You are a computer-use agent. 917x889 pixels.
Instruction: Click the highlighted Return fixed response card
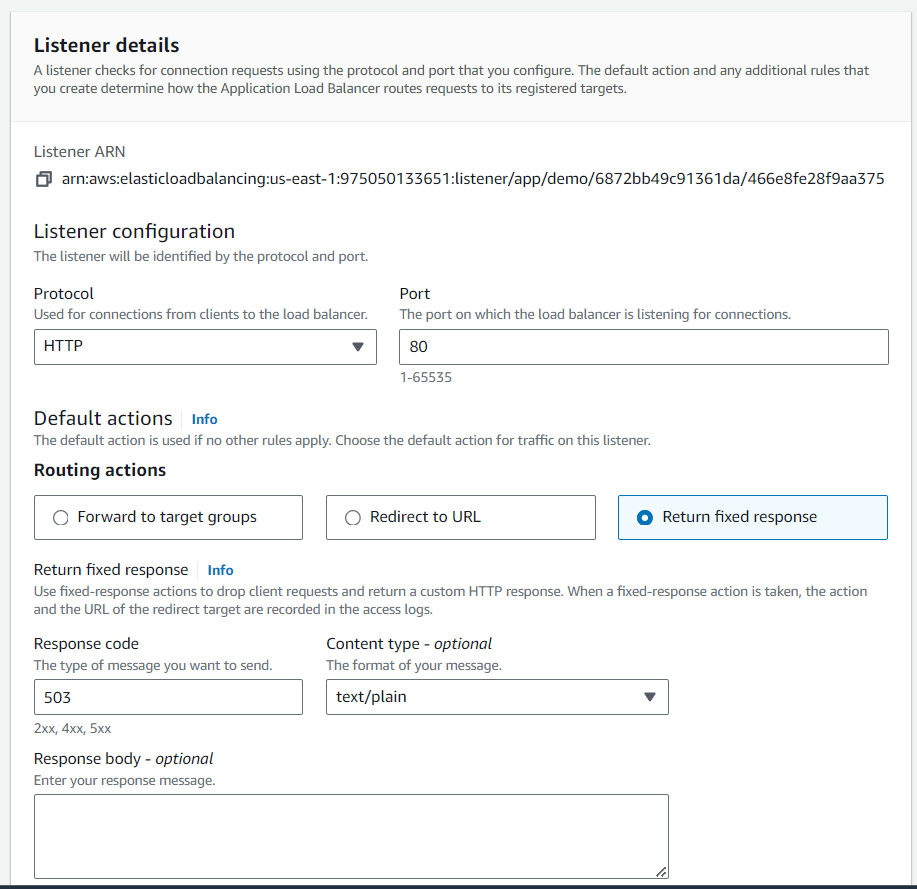pos(752,517)
